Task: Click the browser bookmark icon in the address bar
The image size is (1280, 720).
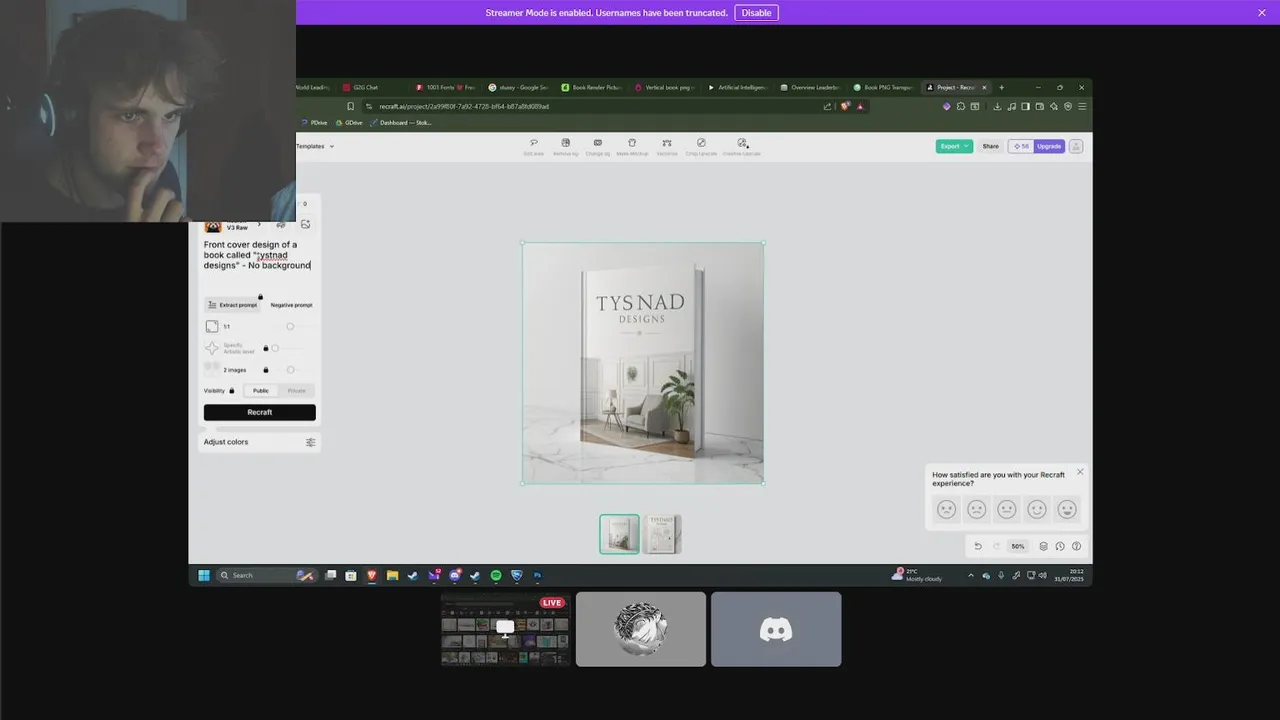Action: (x=350, y=106)
